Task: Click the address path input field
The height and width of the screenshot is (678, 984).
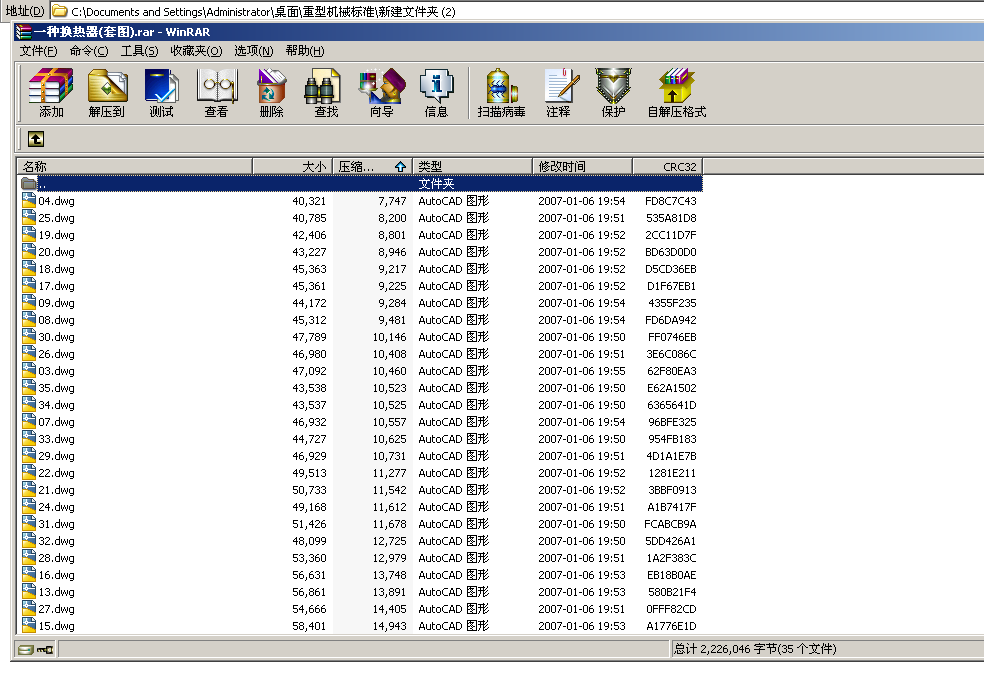Action: pyautogui.click(x=515, y=11)
